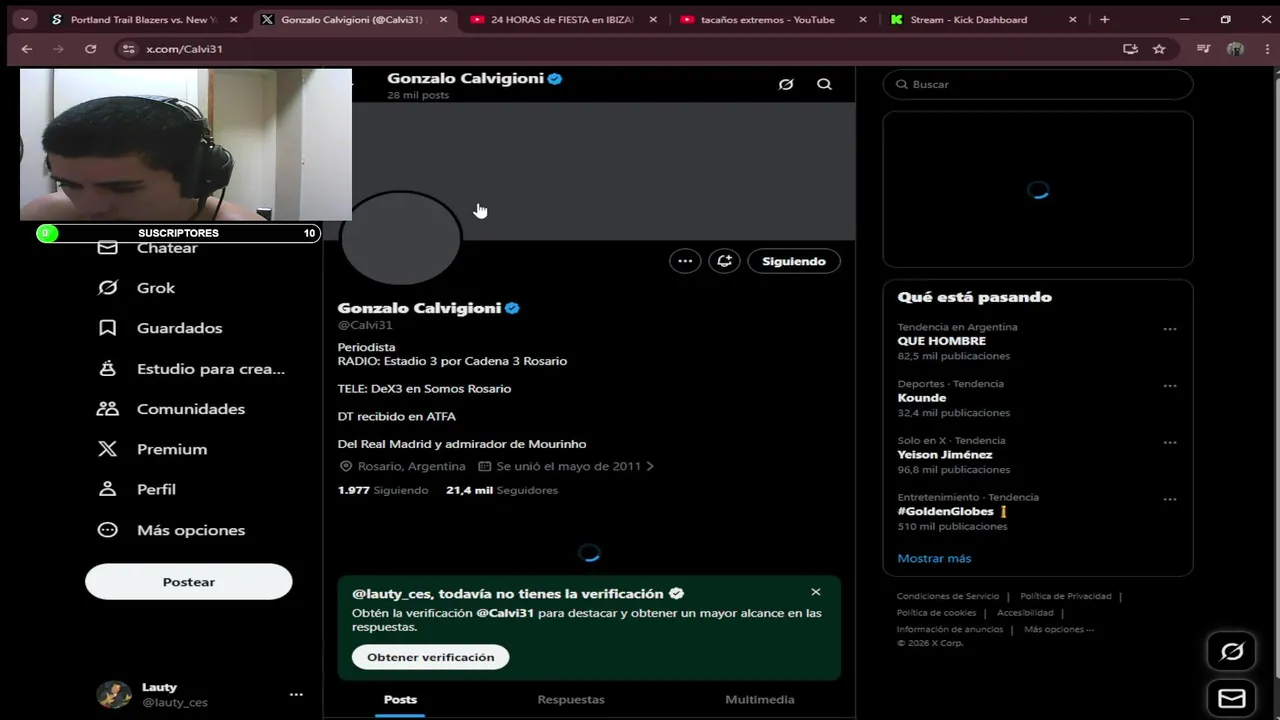Go back in browser history
The width and height of the screenshot is (1280, 720).
tap(27, 48)
